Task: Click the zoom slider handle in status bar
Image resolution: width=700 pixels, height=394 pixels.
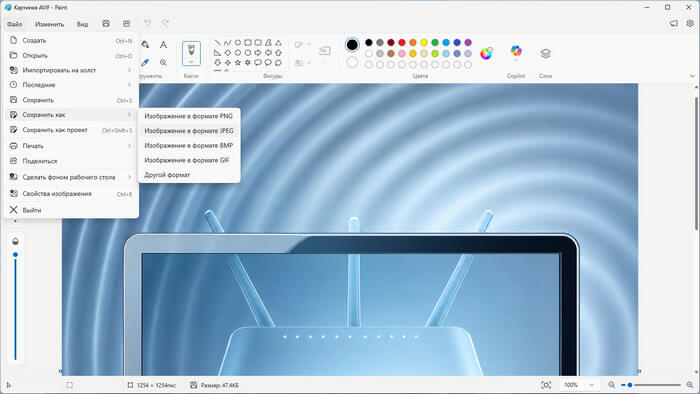Action: [630, 385]
